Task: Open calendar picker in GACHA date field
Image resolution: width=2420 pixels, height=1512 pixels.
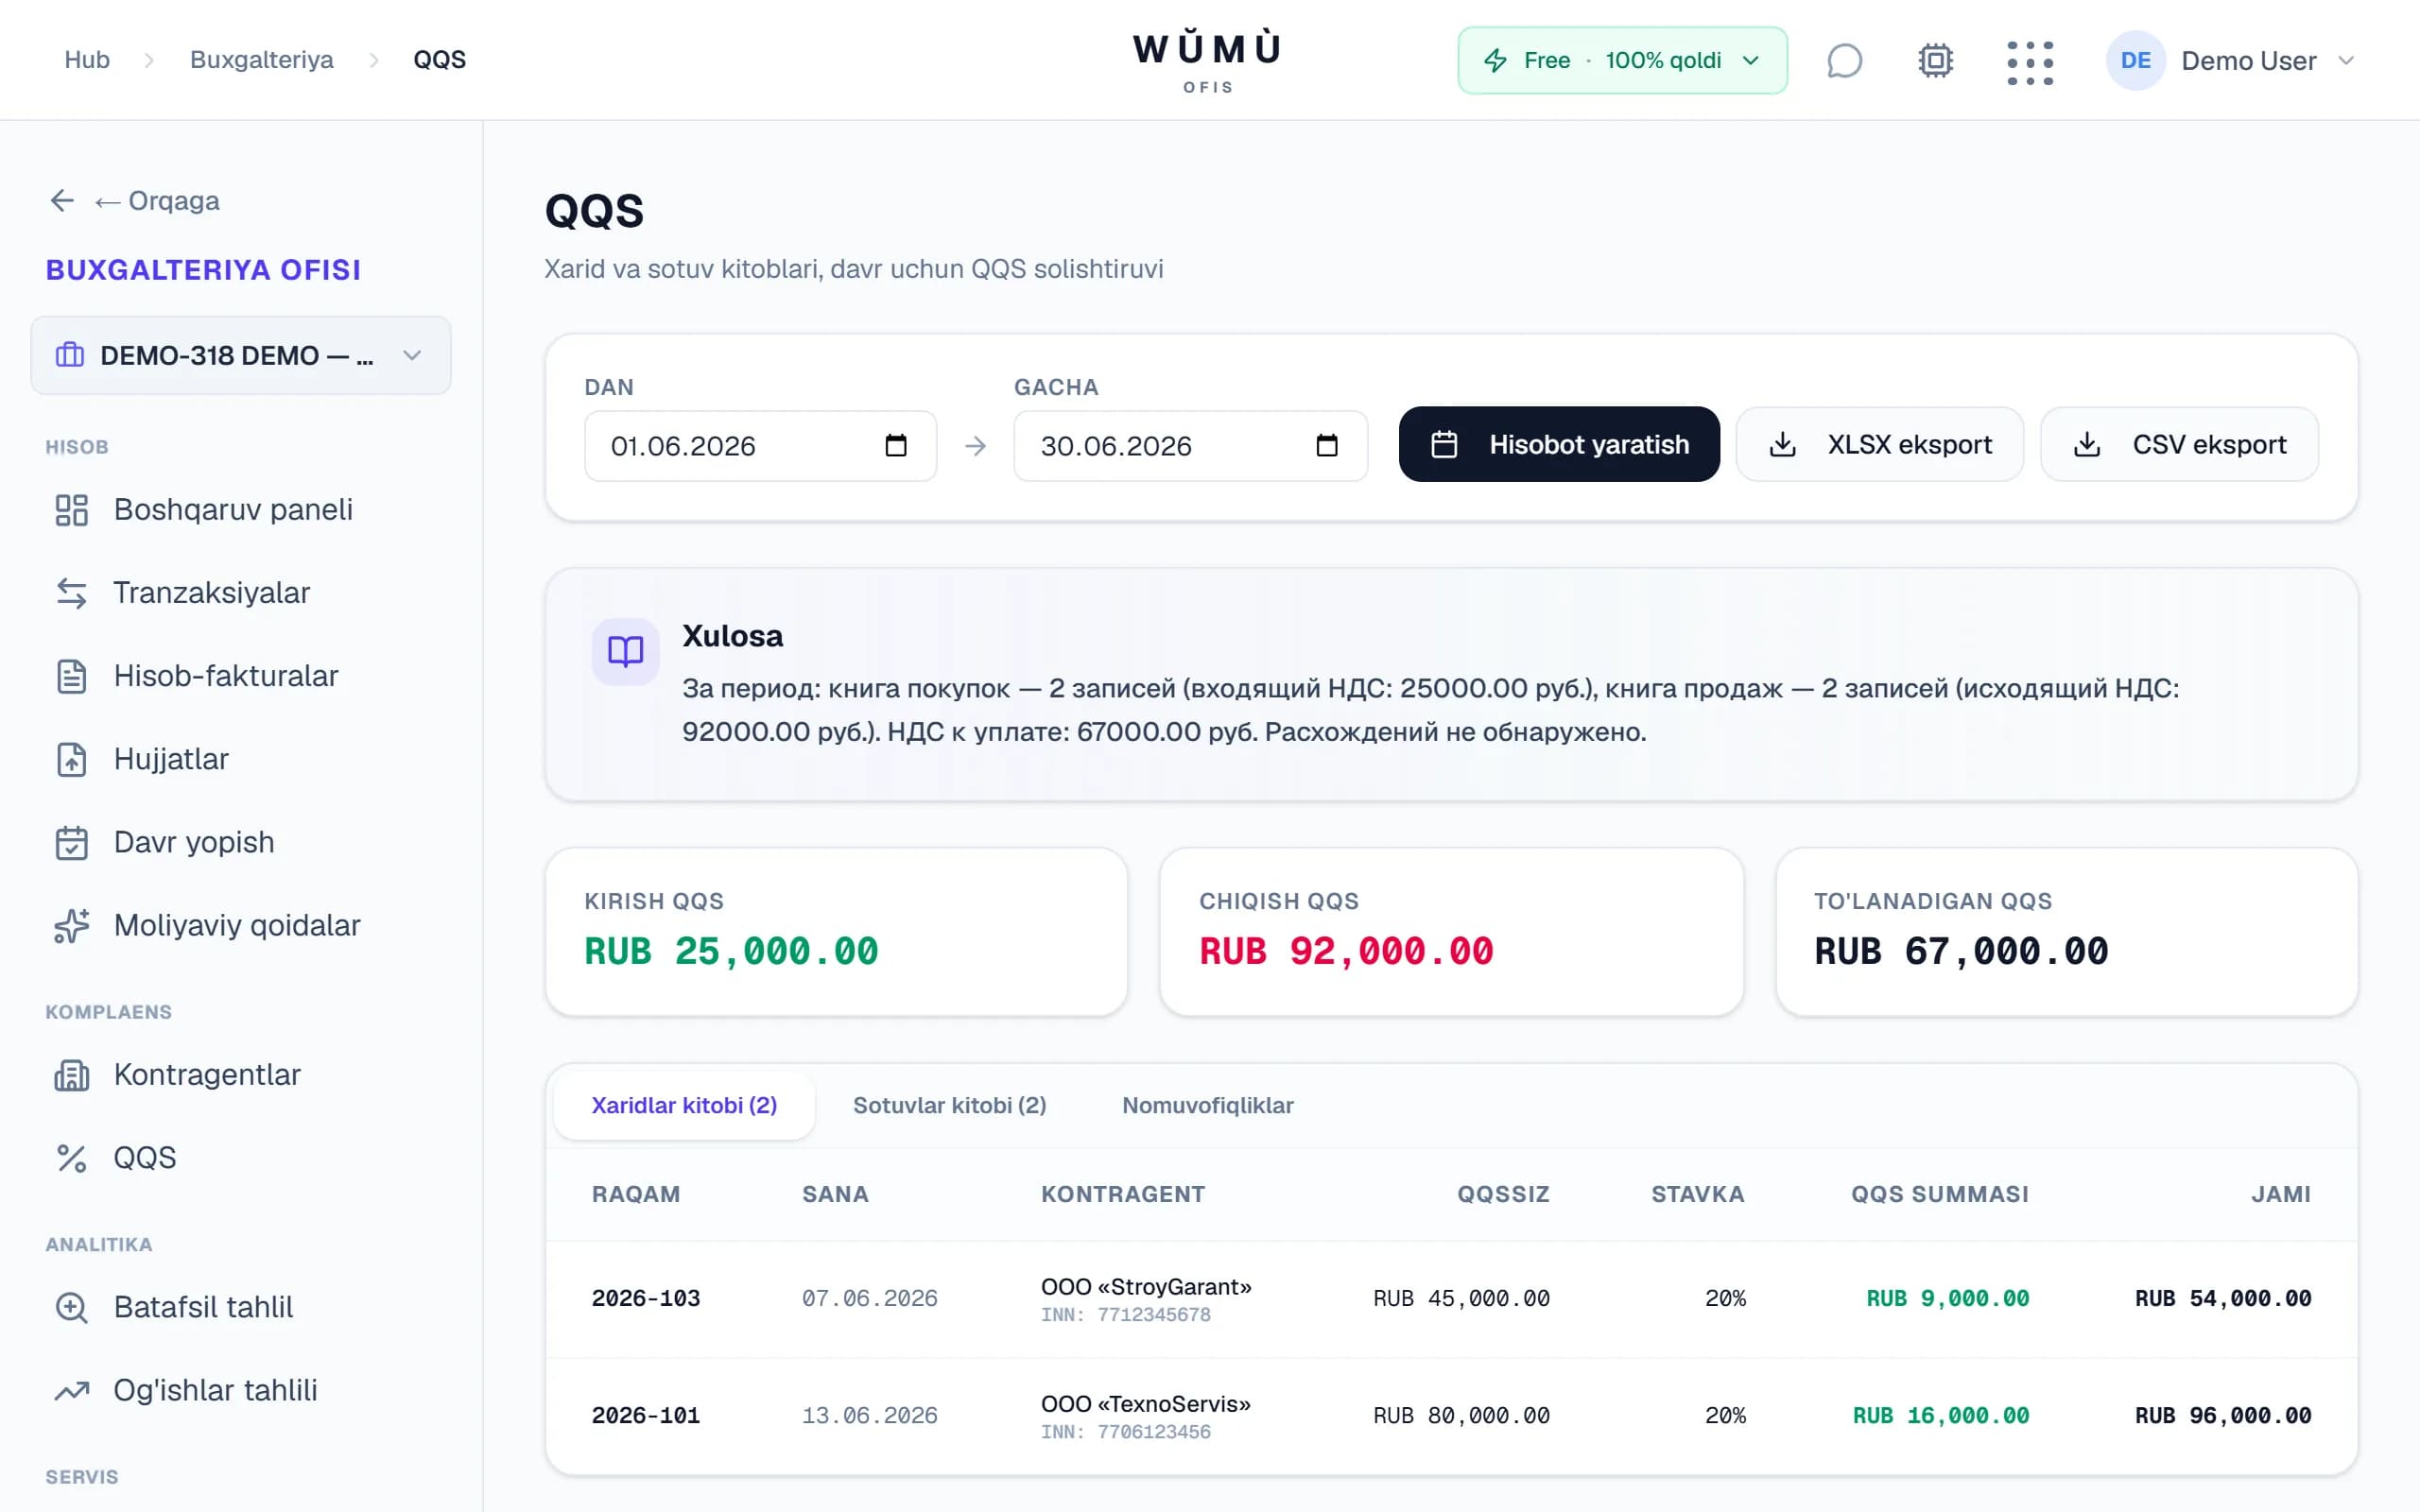Action: [1327, 446]
